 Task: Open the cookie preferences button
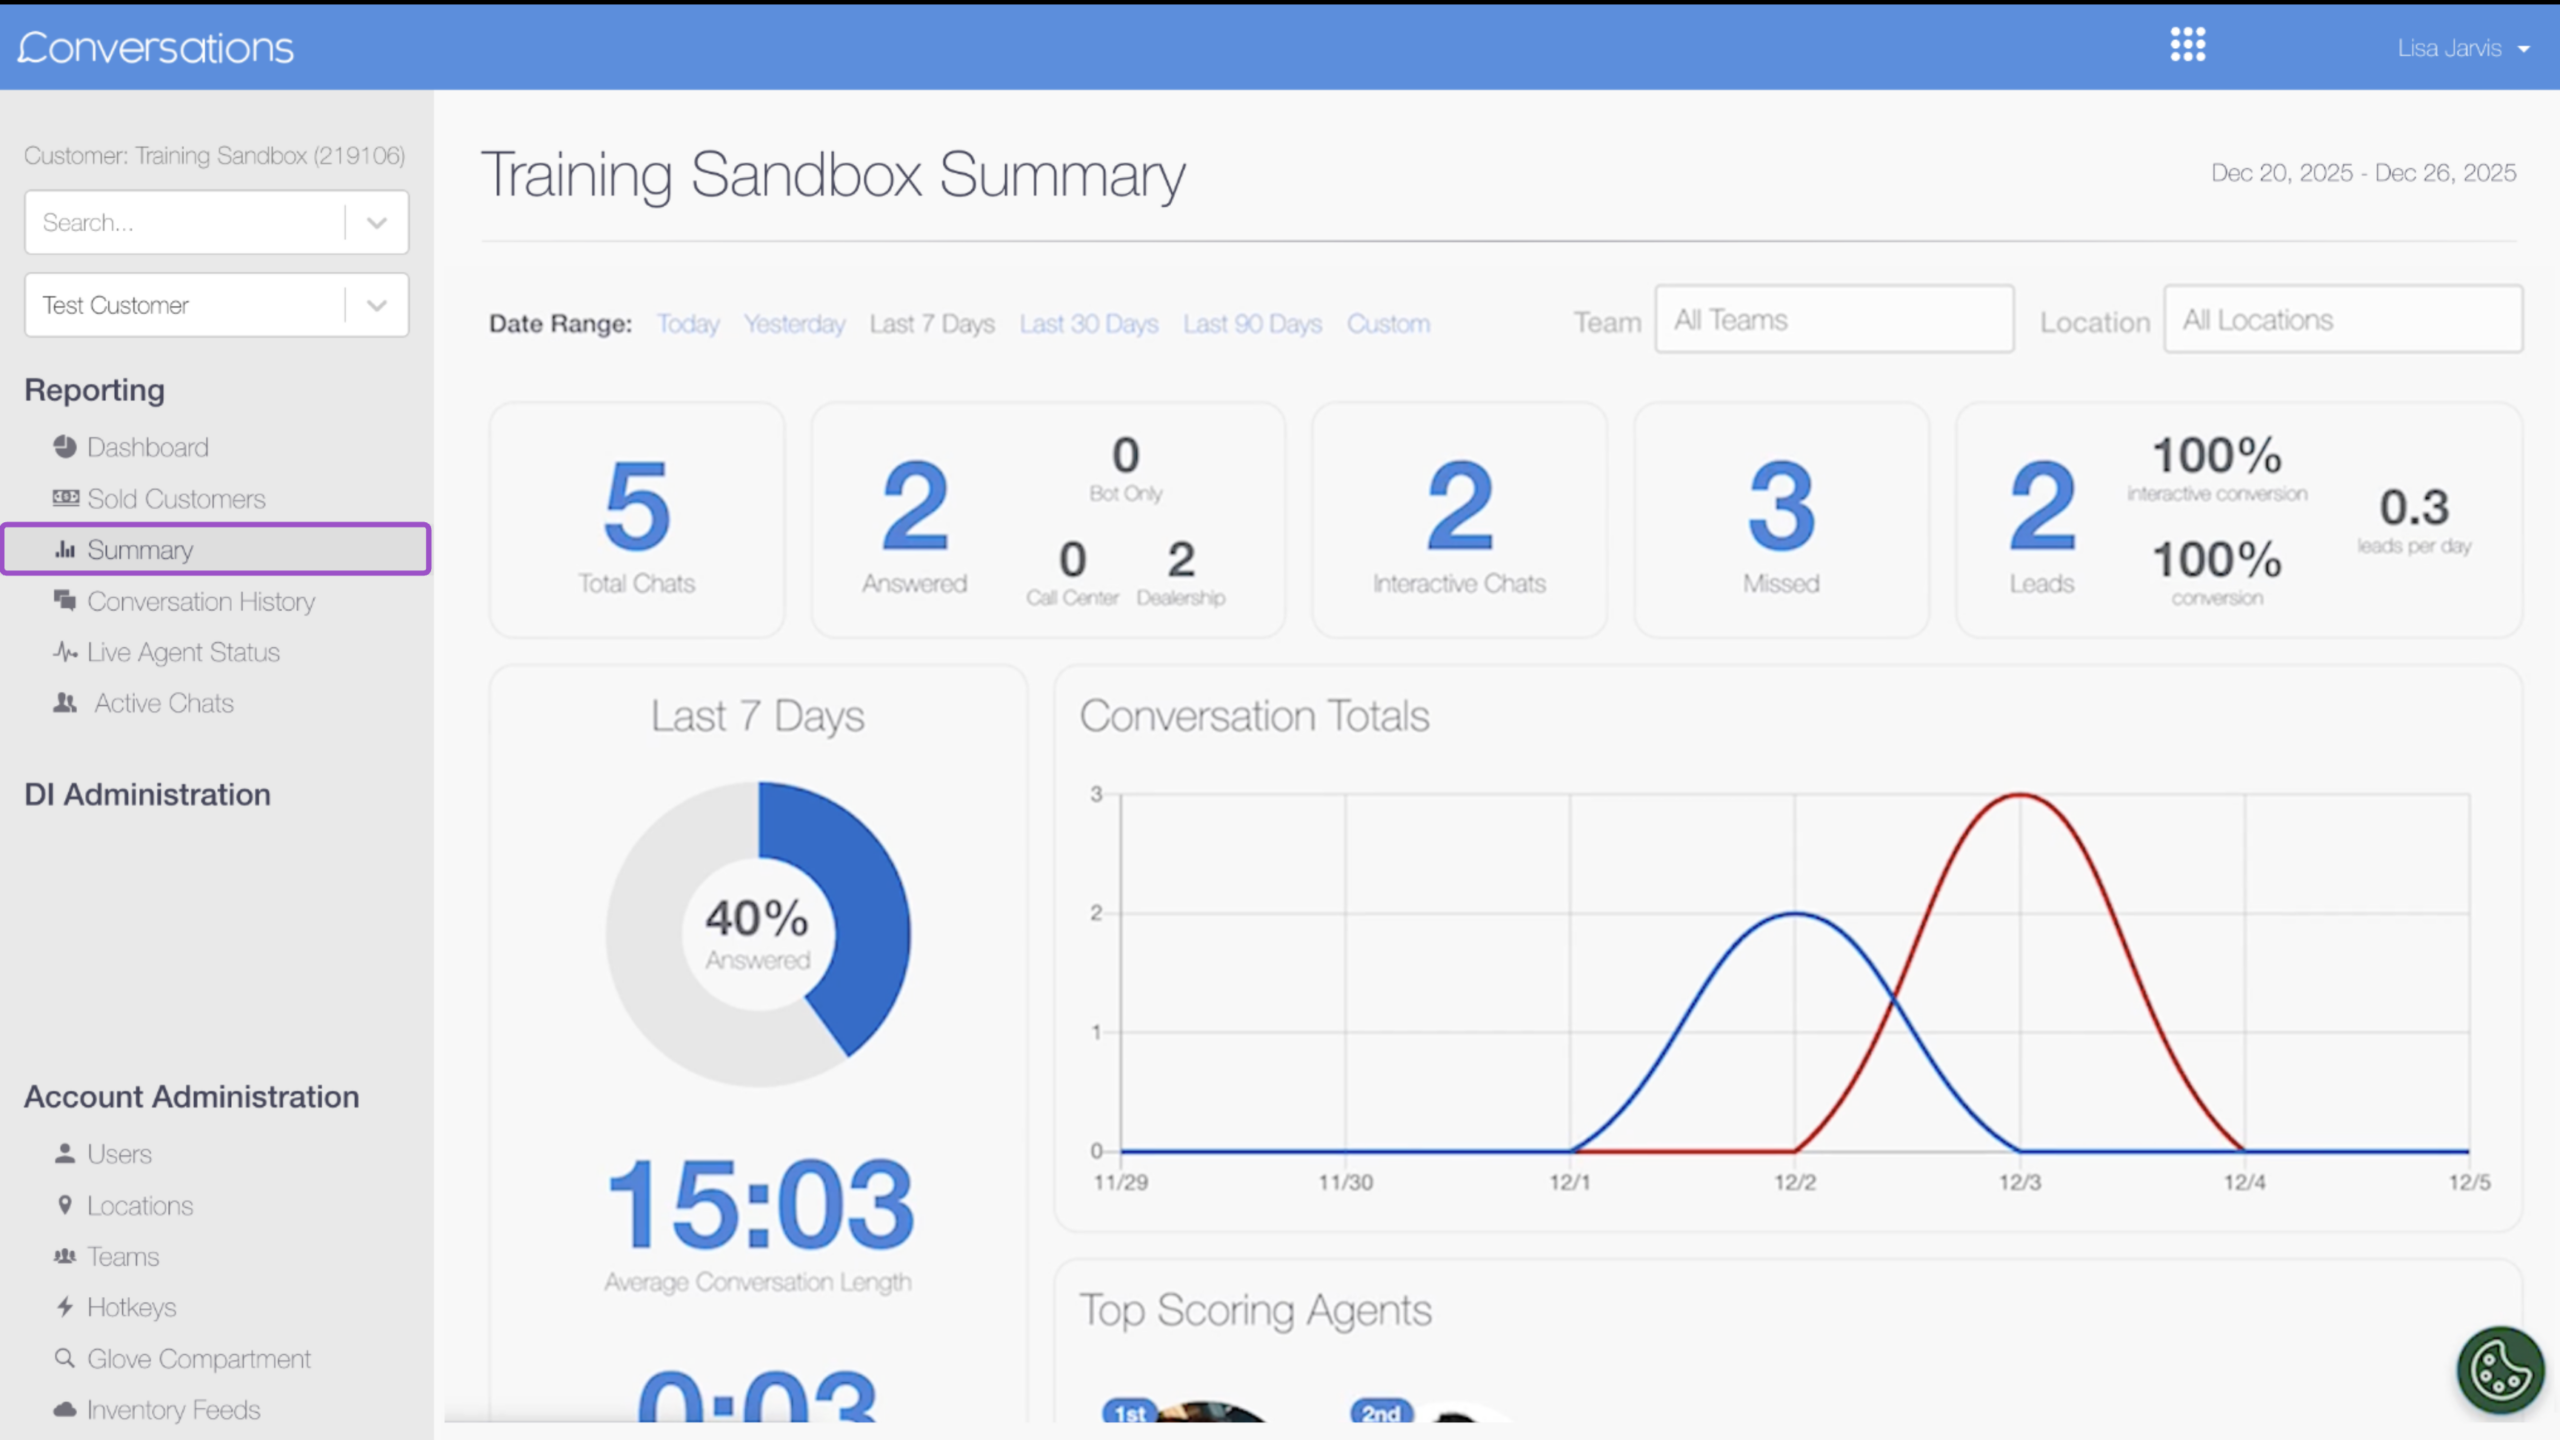click(x=2499, y=1369)
